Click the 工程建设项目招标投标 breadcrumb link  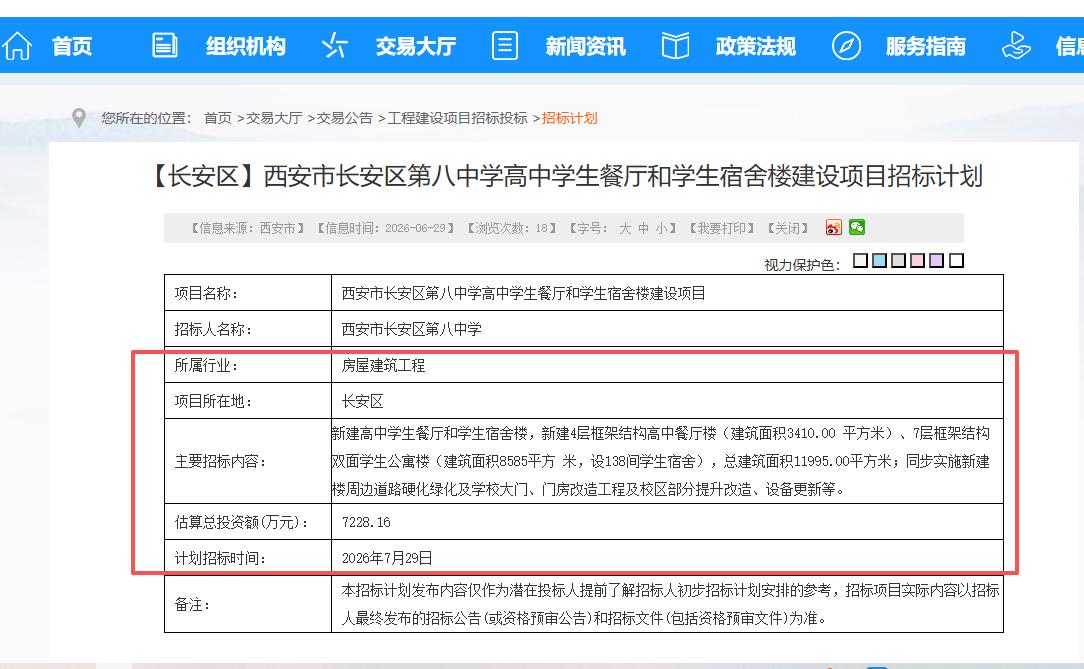[x=458, y=118]
